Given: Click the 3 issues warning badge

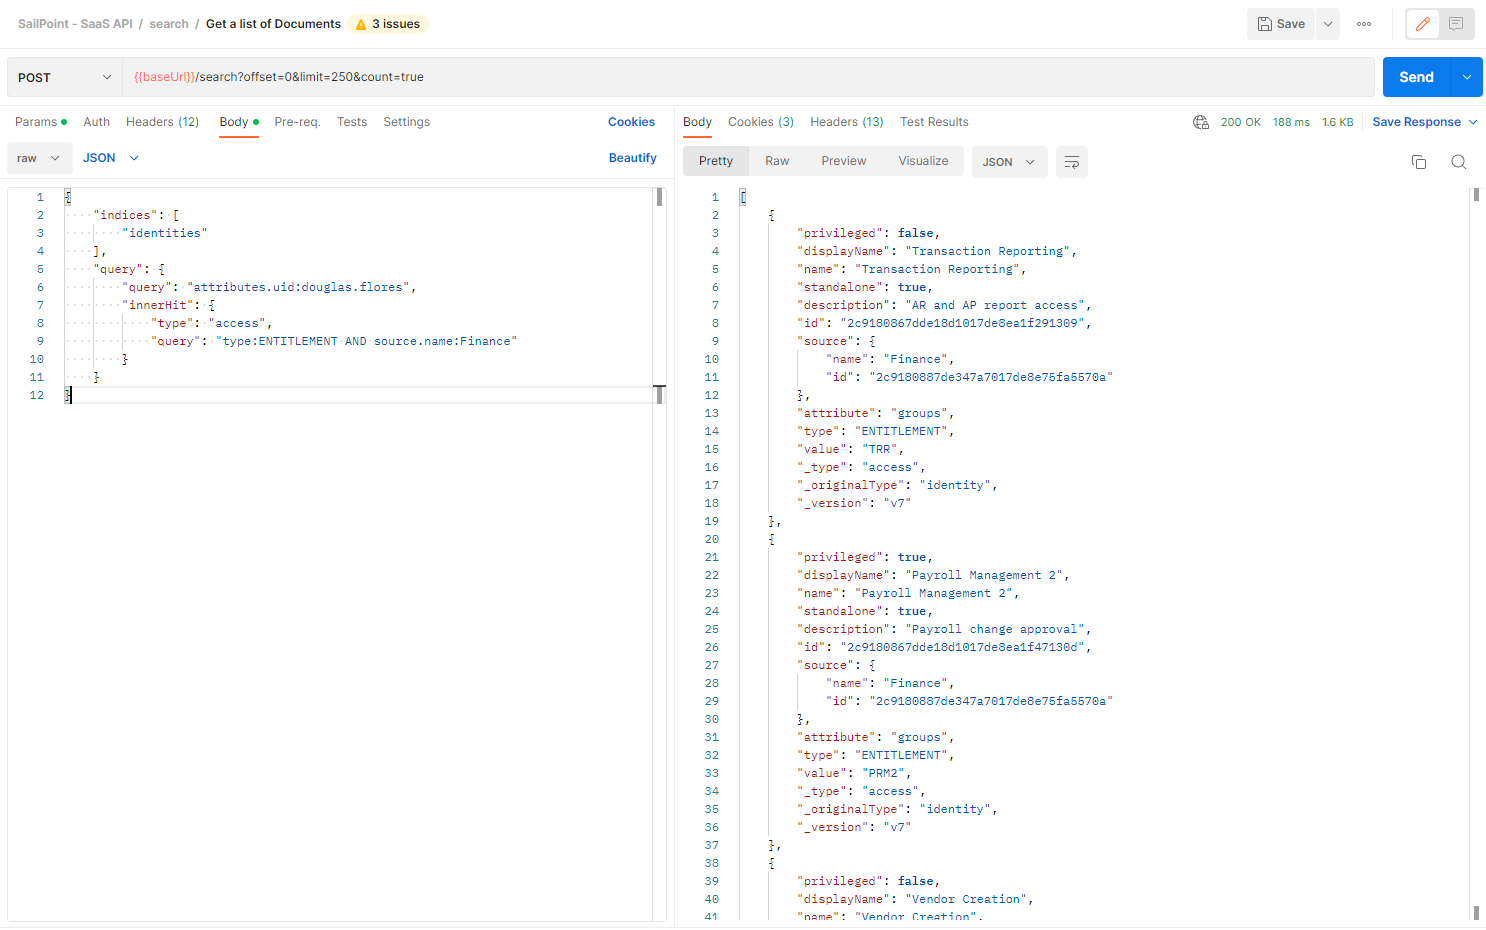Looking at the screenshot, I should (x=388, y=23).
